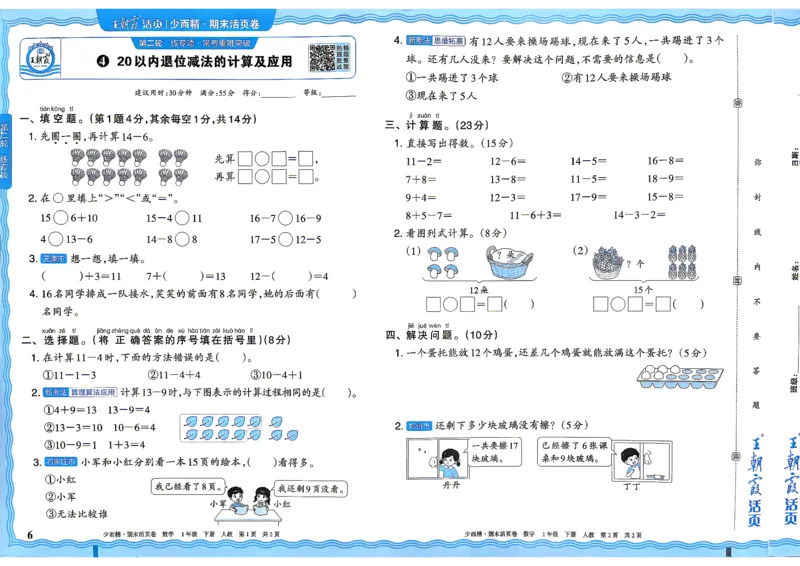Click the blank bracket in 7+( )=13
This screenshot has height=566, width=800.
tap(182, 276)
